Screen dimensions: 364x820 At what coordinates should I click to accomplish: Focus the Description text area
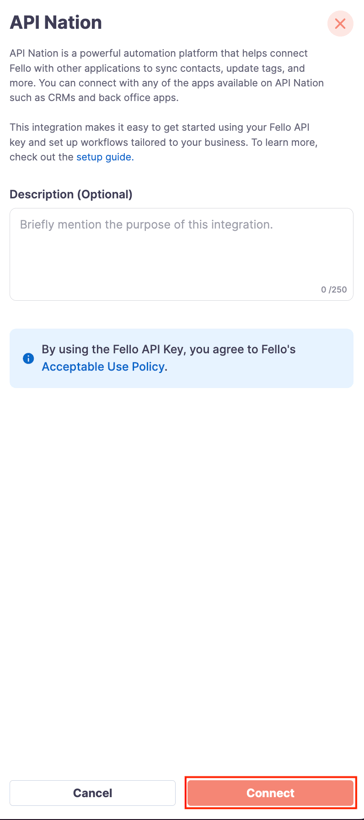(x=181, y=255)
